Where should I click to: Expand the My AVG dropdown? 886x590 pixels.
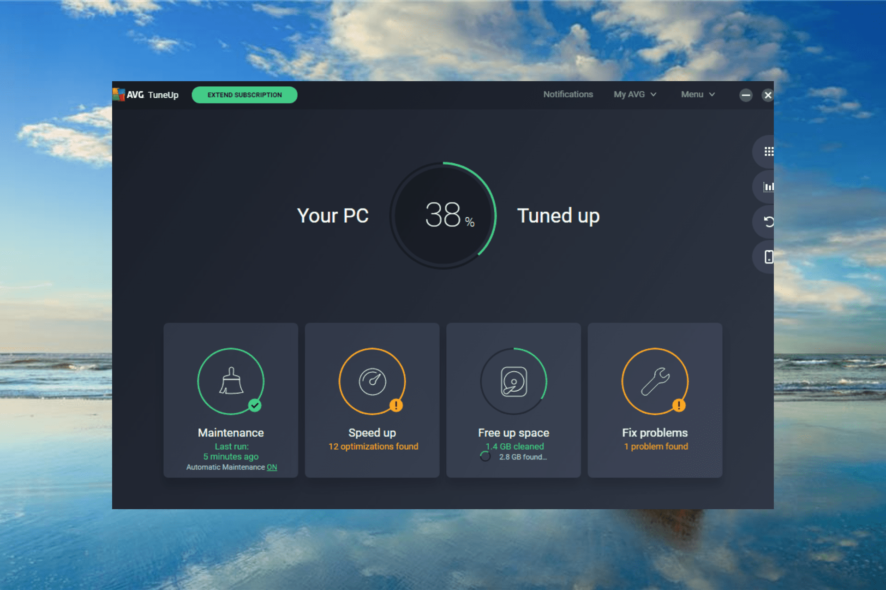pos(635,94)
